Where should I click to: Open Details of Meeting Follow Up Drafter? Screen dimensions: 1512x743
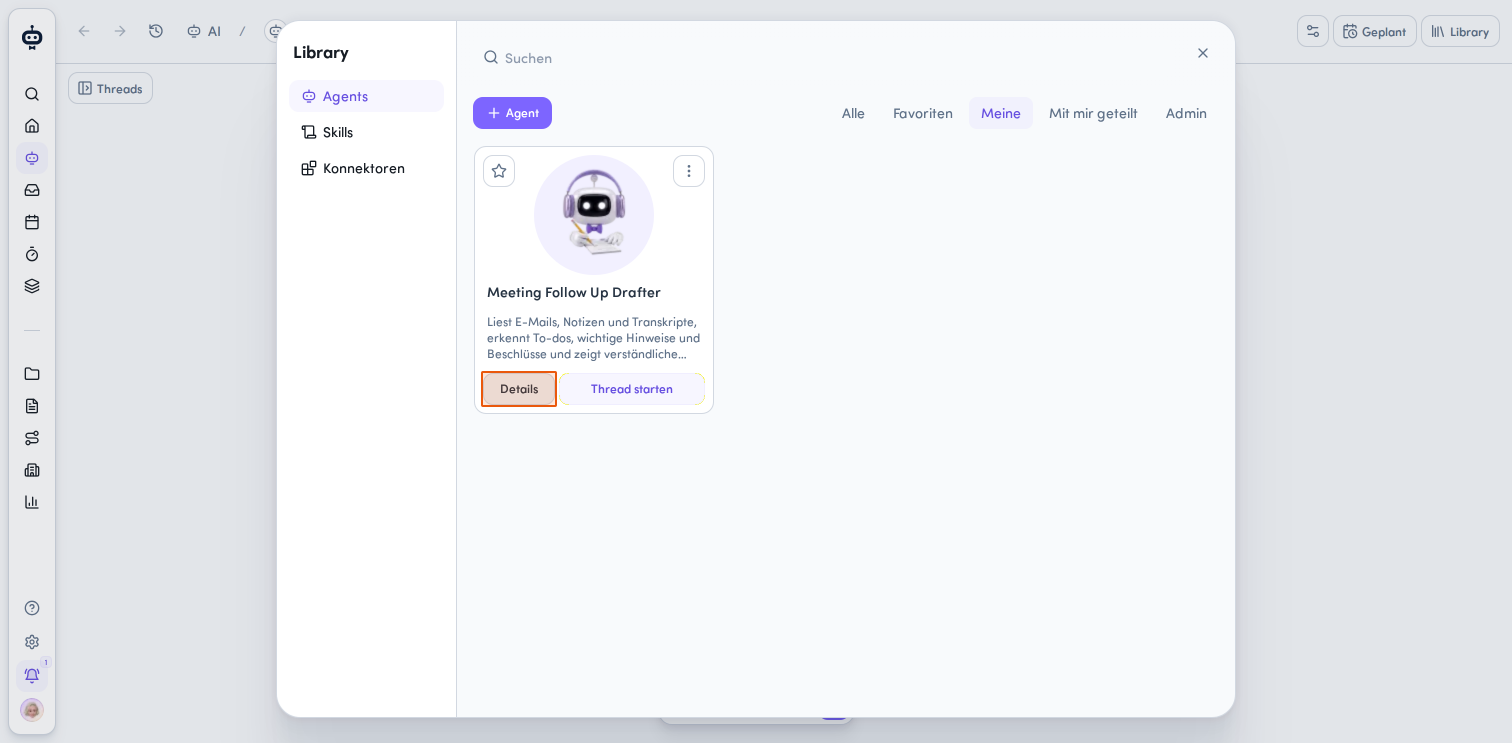[x=519, y=389]
